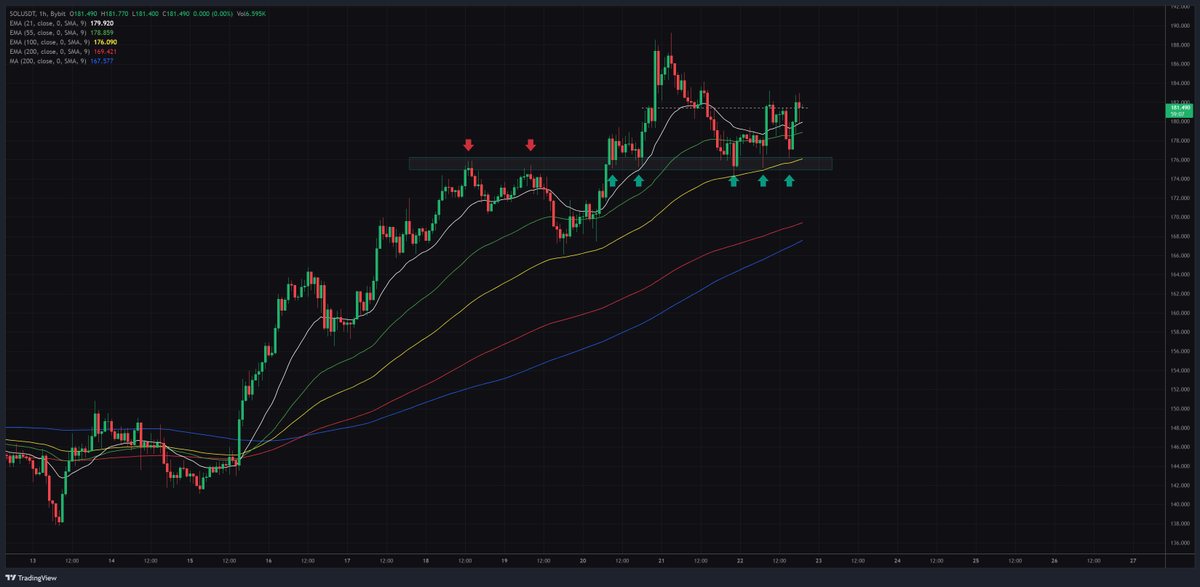Click date label 25 on time axis
This screenshot has width=1200, height=587.
click(x=975, y=560)
